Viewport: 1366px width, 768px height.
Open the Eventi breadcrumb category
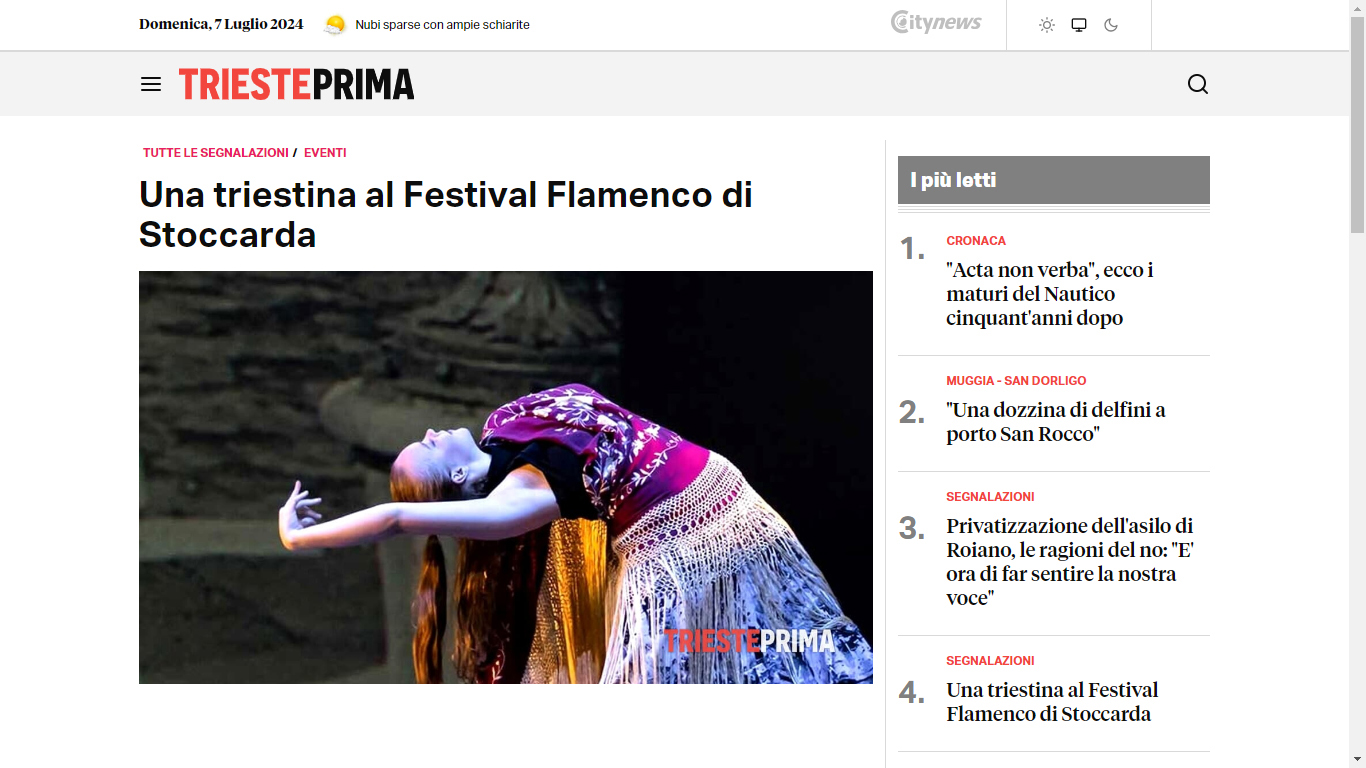click(x=325, y=153)
